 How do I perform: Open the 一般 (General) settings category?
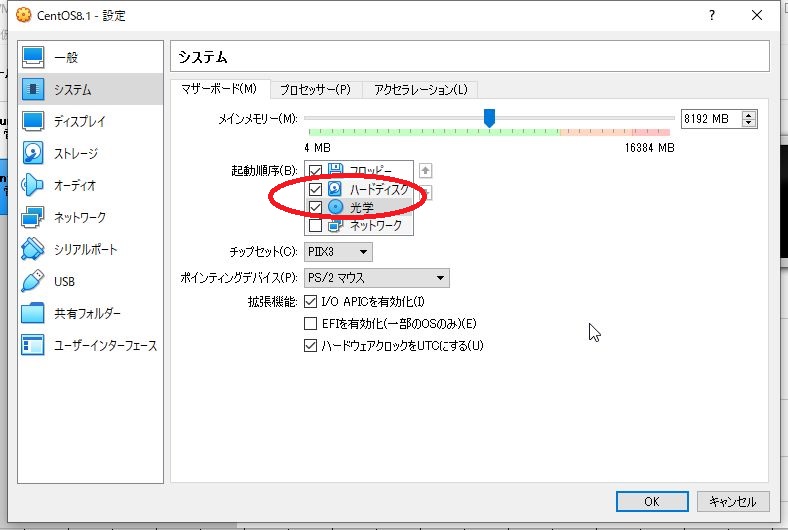pos(90,57)
